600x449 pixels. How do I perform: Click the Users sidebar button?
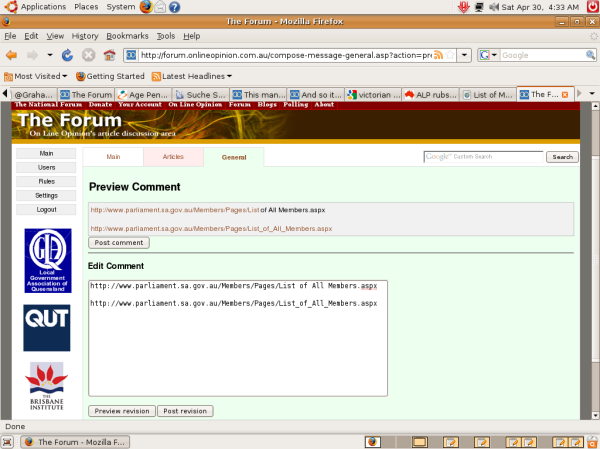[46, 167]
